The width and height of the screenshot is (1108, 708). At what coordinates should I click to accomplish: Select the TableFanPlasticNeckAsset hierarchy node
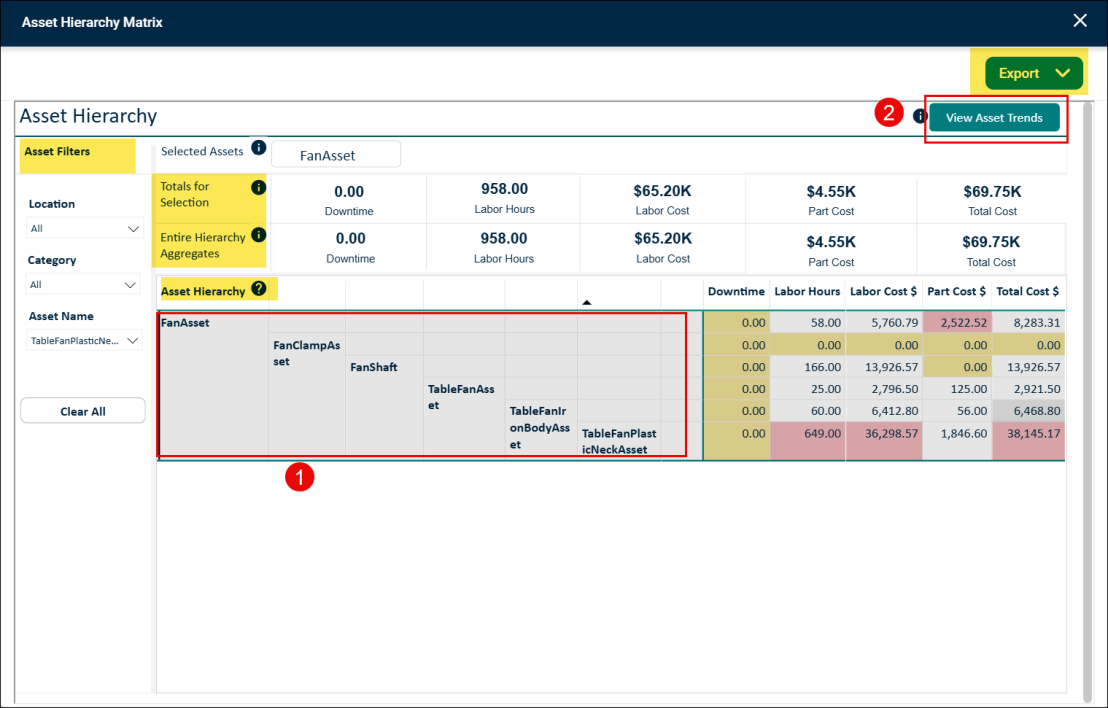coord(619,442)
